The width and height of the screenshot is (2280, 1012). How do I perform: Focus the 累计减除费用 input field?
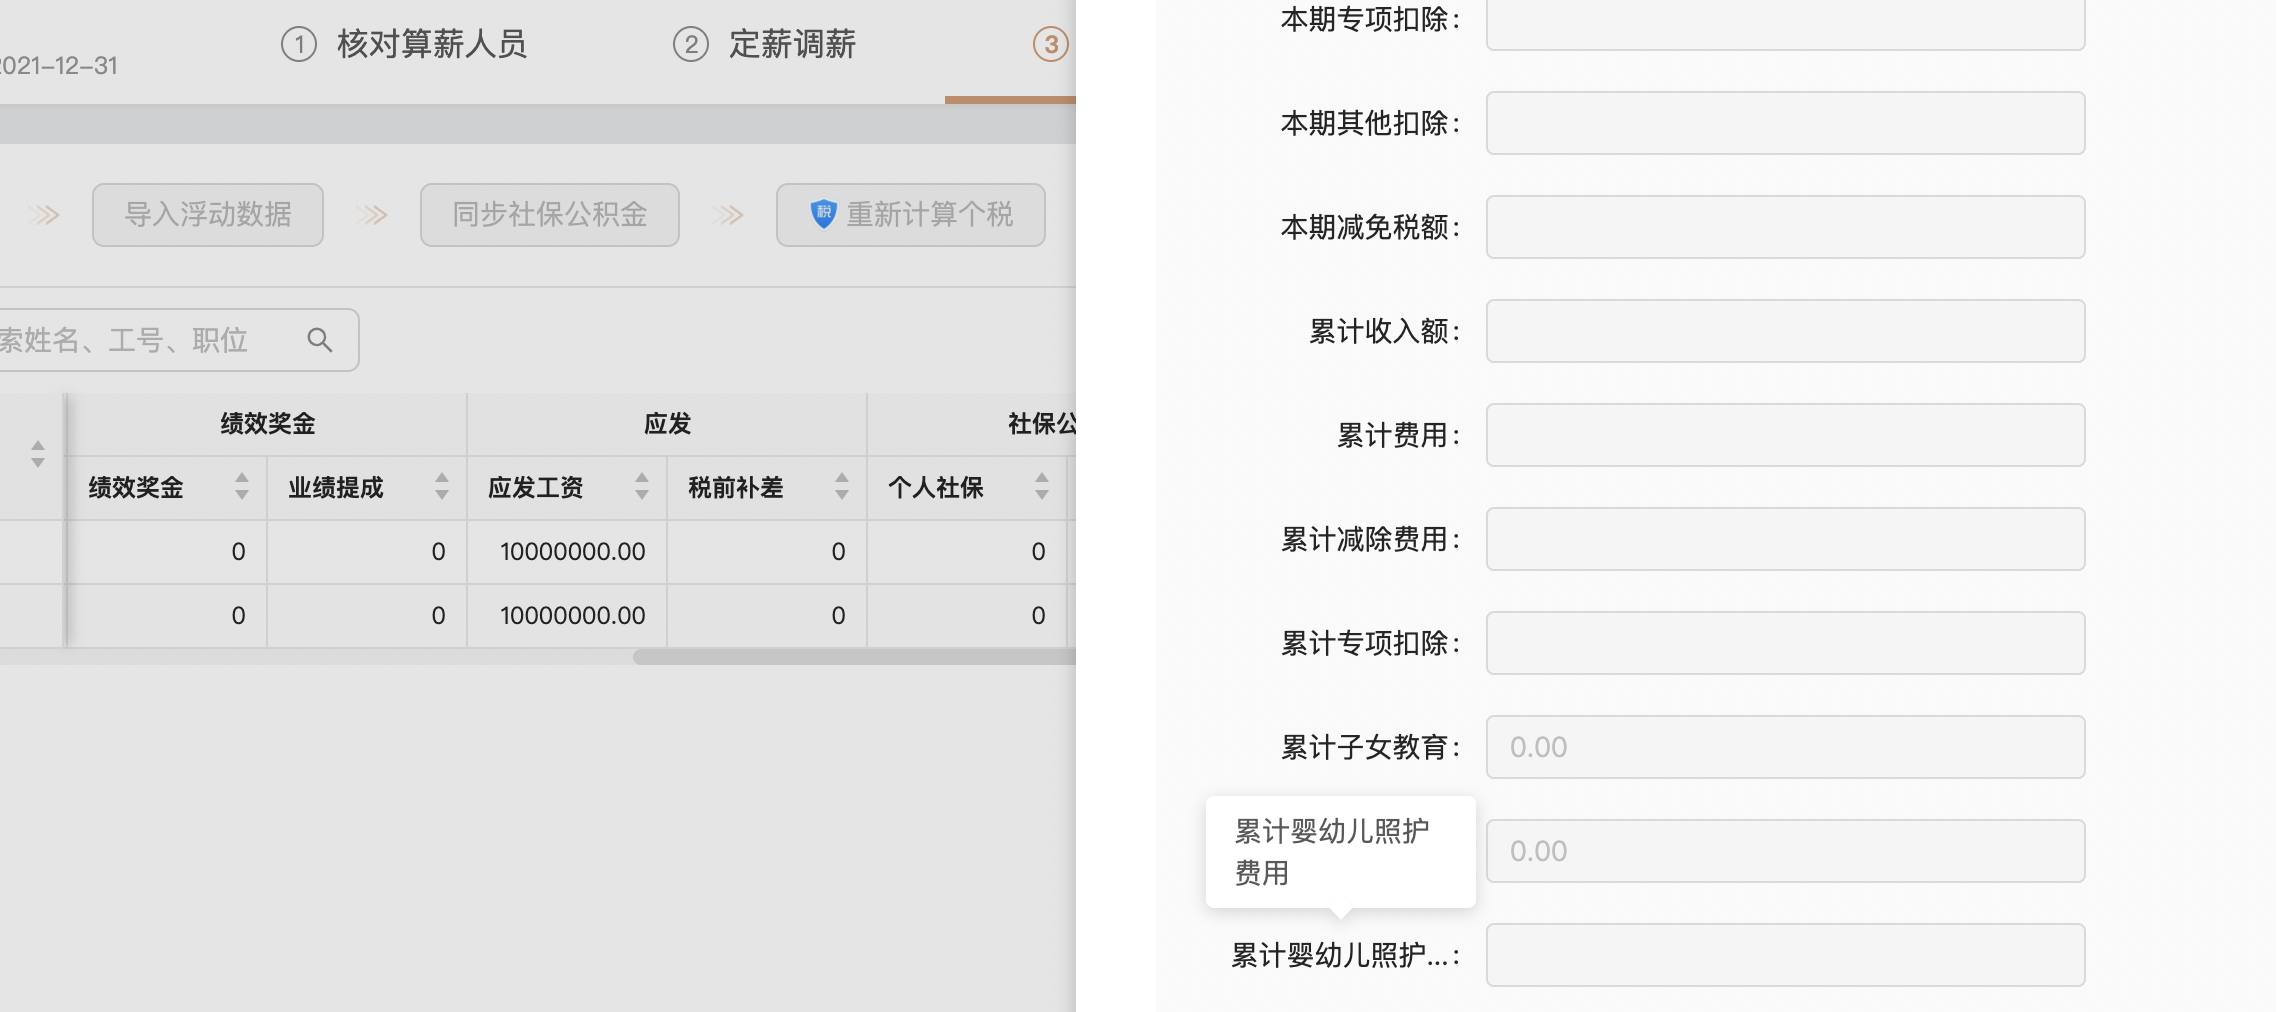pos(1785,539)
